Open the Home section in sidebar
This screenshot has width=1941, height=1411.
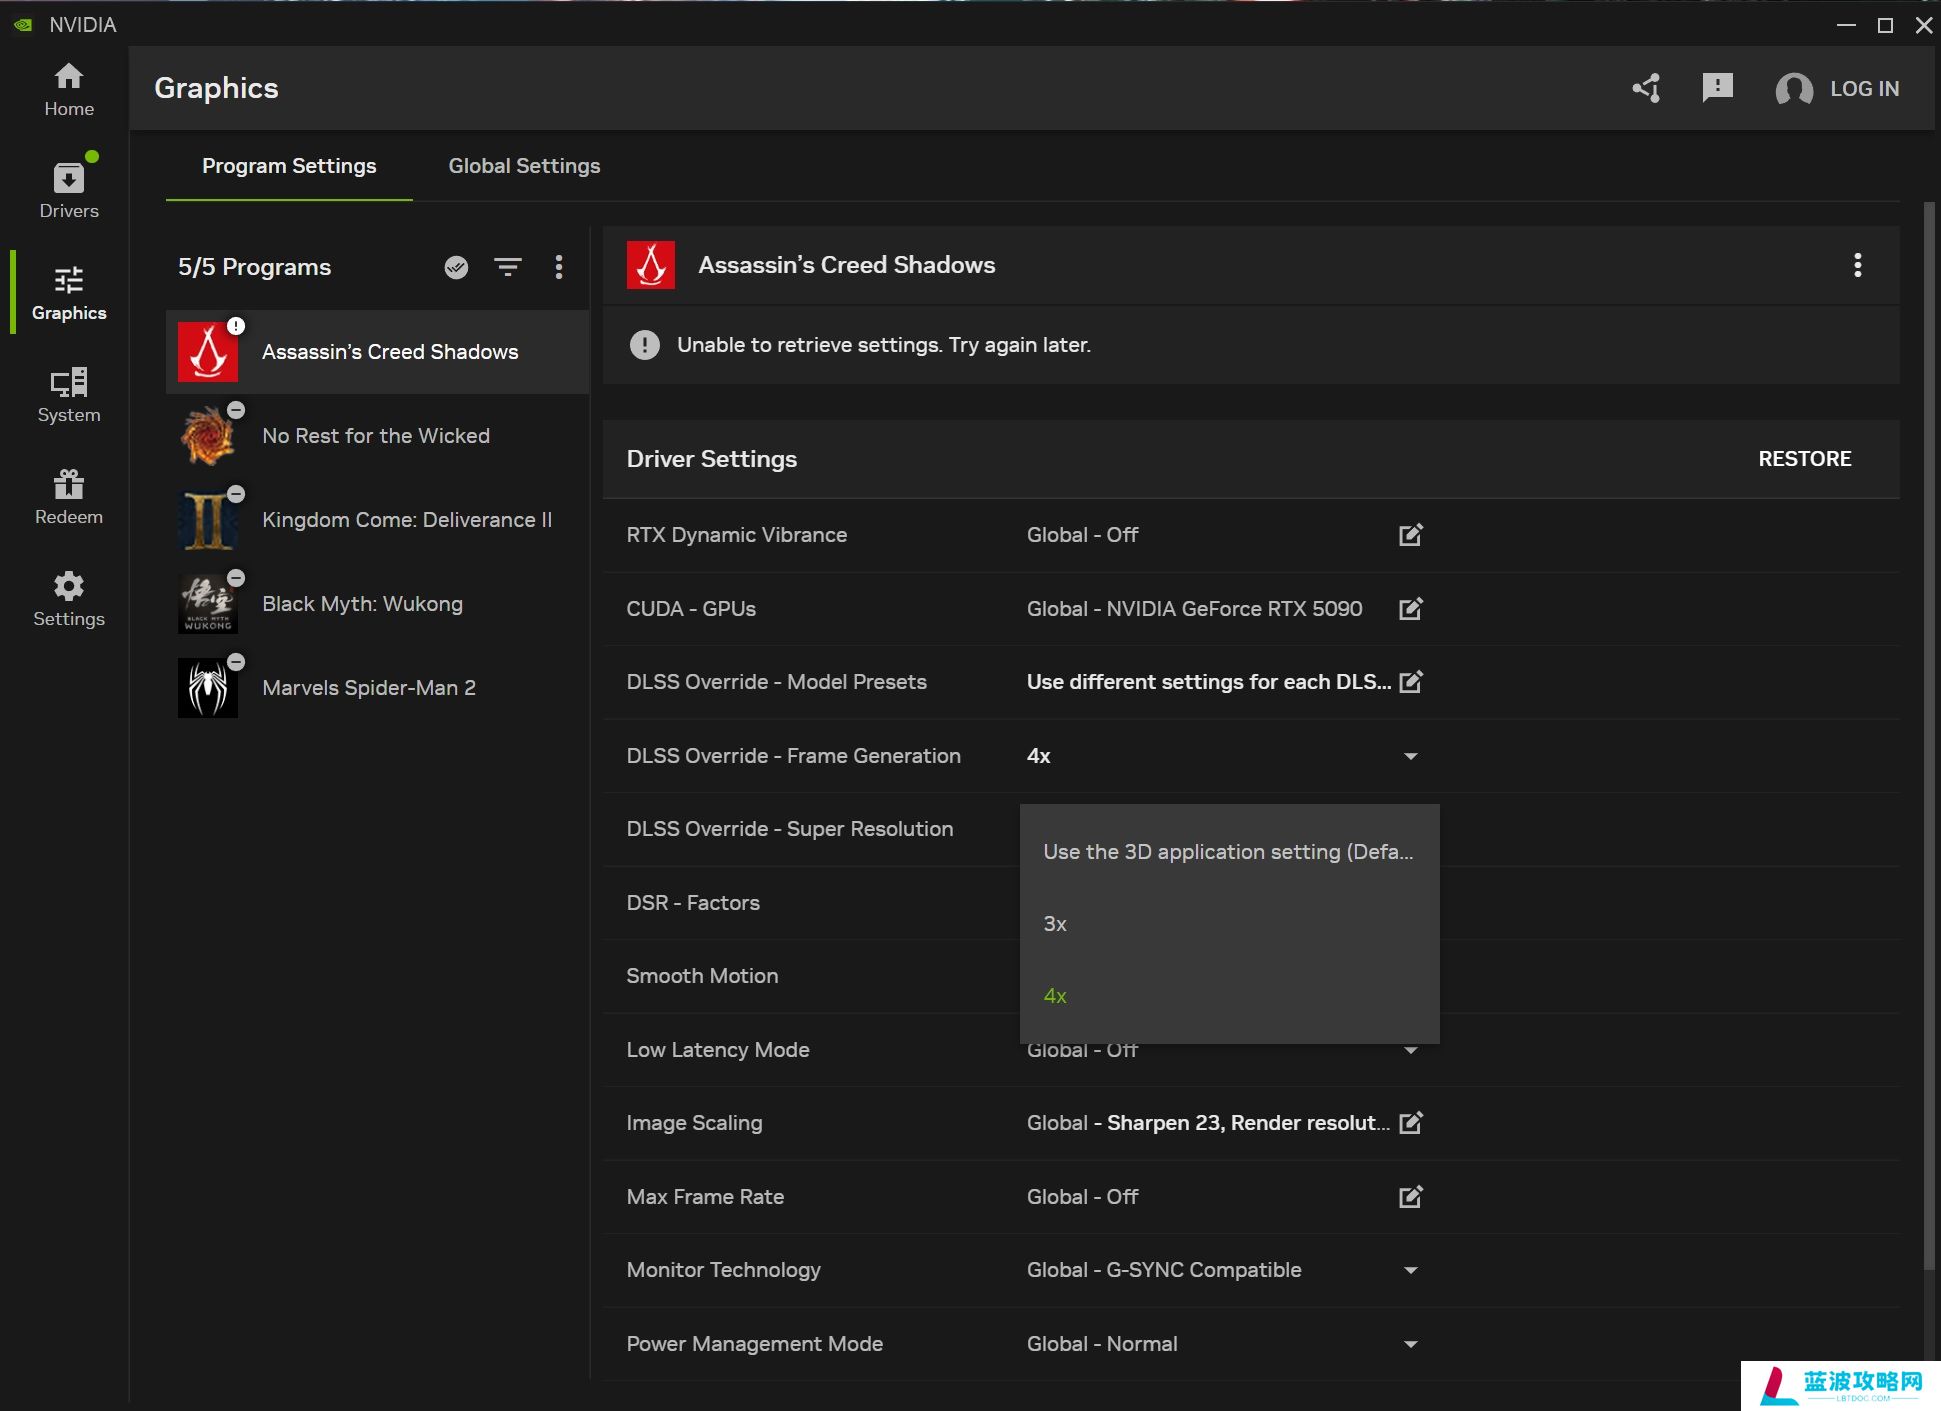click(69, 90)
